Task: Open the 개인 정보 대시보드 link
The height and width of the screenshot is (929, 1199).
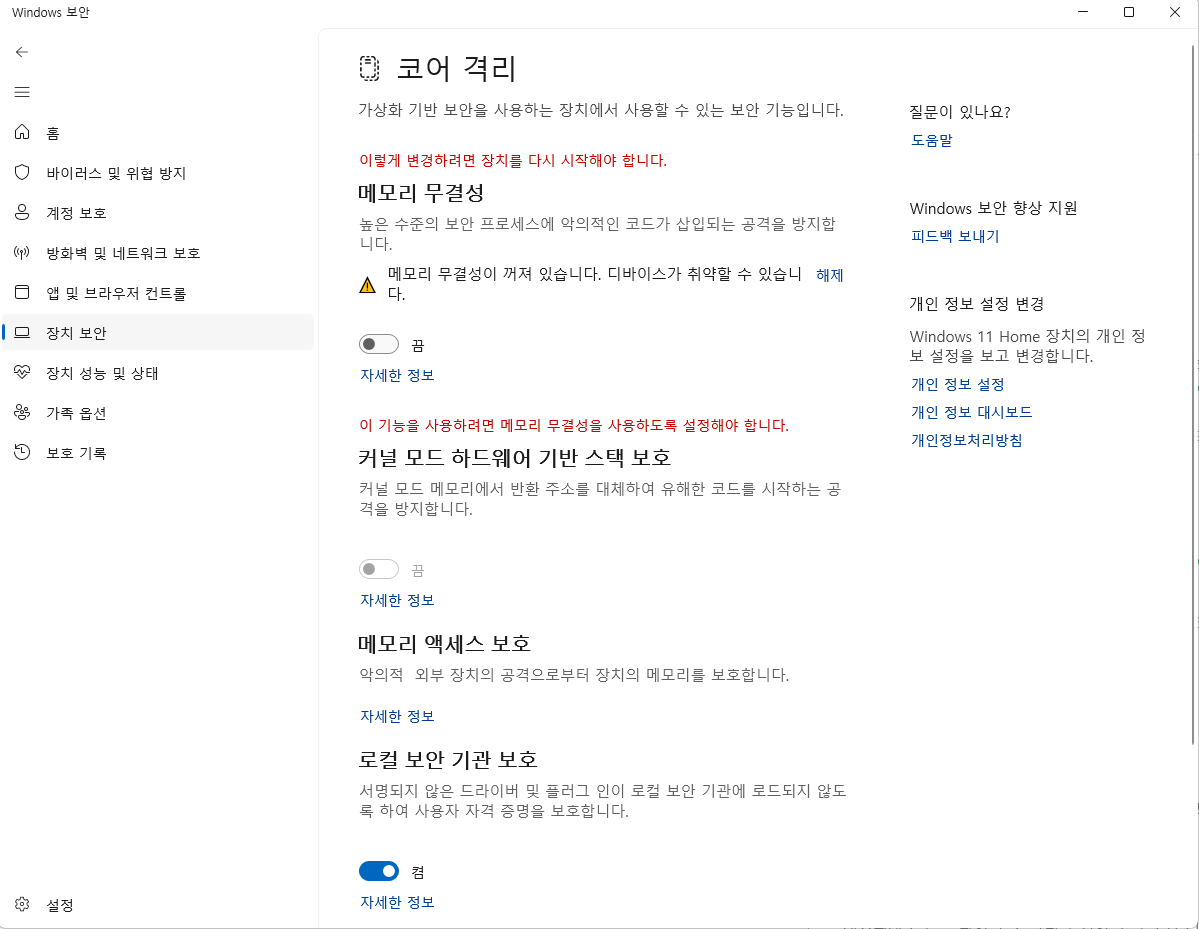Action: pyautogui.click(x=971, y=411)
